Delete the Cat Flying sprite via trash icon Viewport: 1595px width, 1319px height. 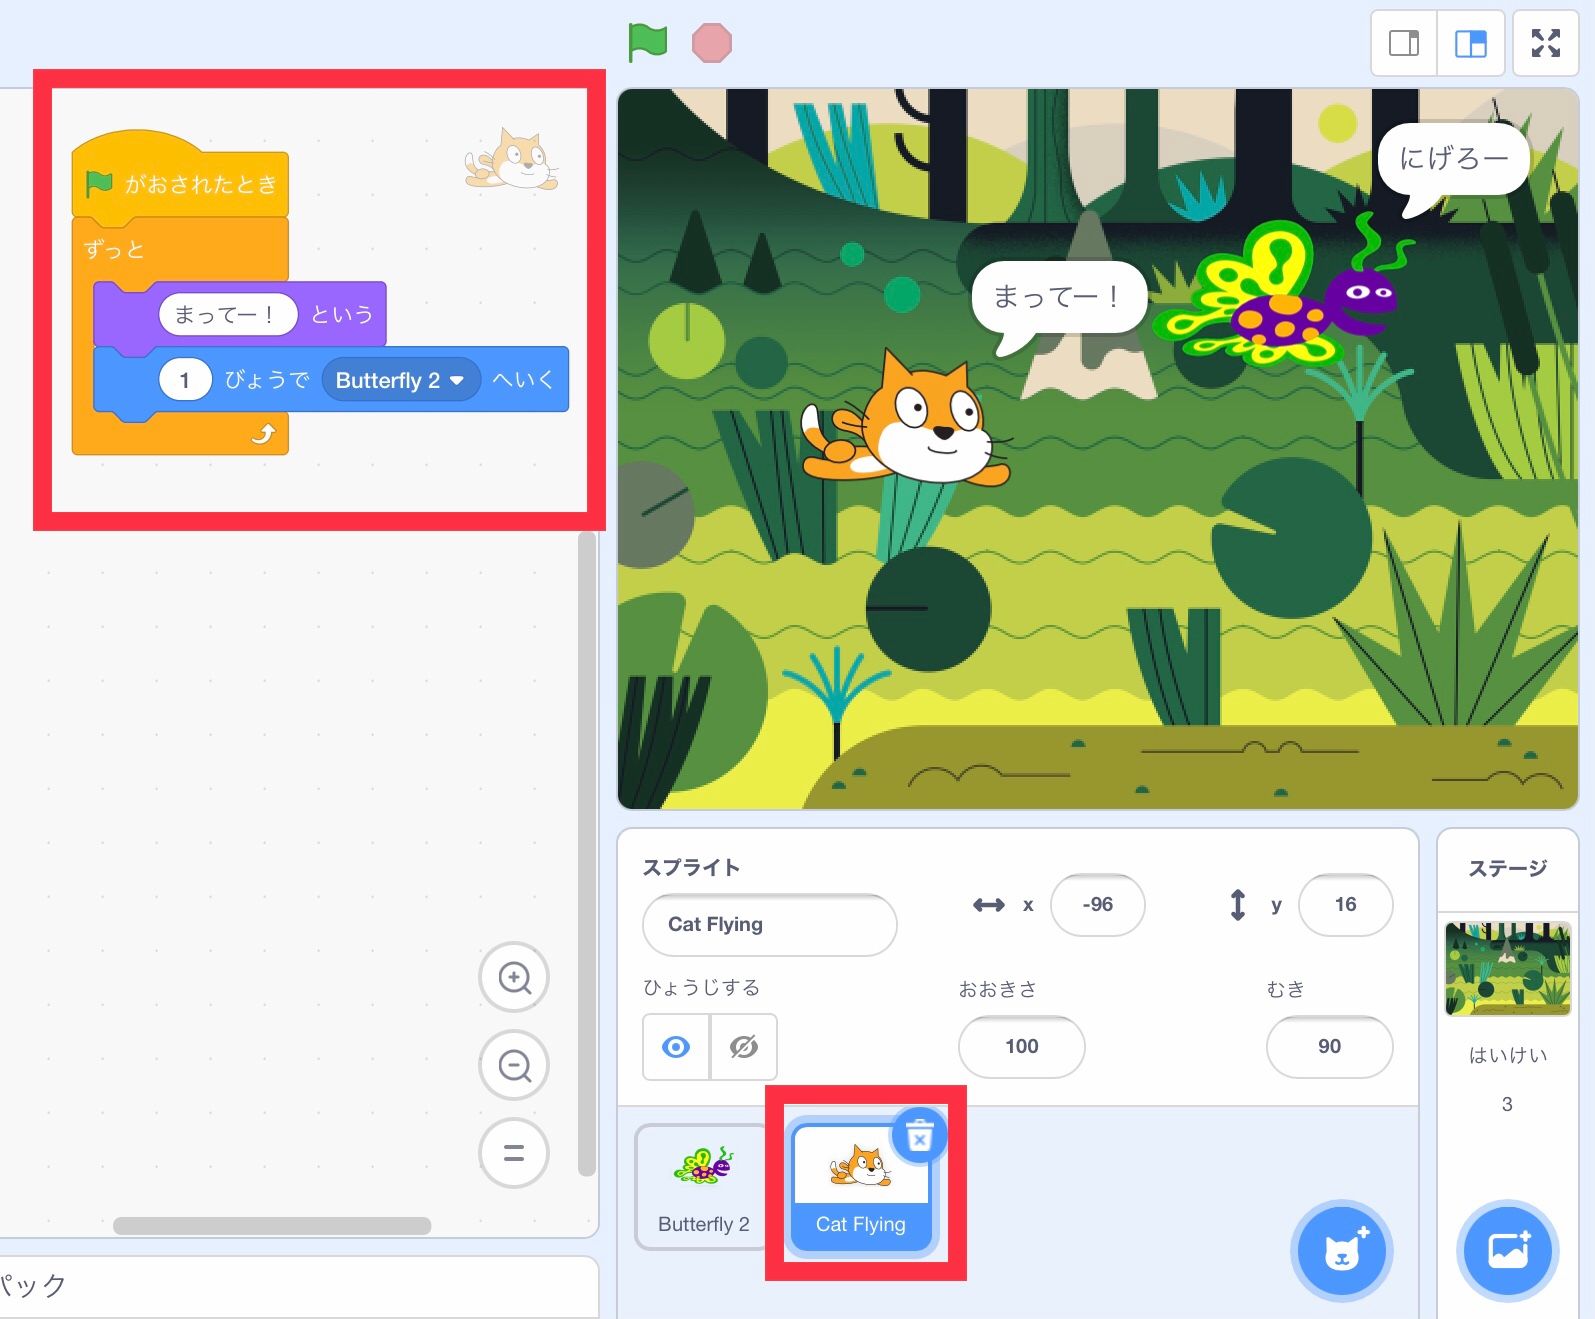[x=919, y=1135]
